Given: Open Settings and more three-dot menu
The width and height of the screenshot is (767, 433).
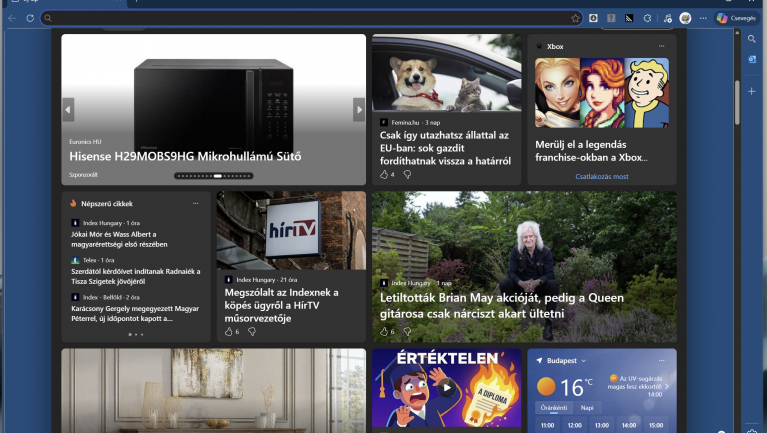Looking at the screenshot, I should click(703, 18).
